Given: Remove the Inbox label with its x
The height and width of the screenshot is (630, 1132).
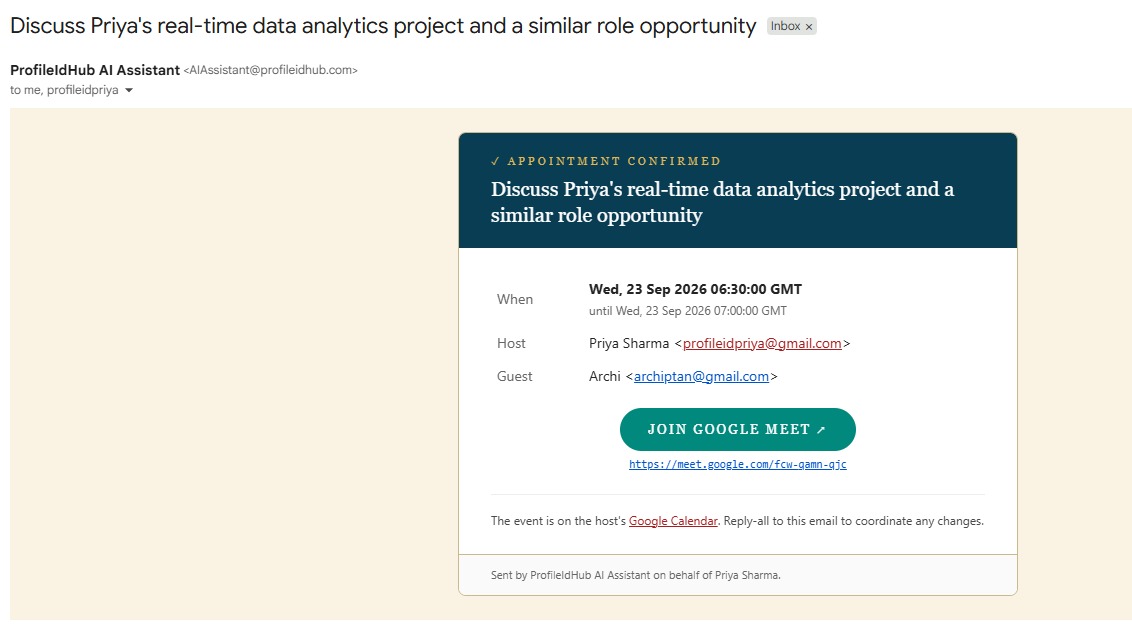Looking at the screenshot, I should point(809,27).
